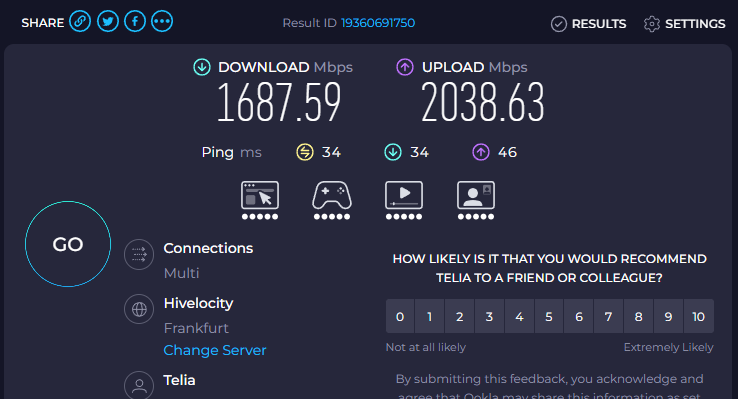Screen dimensions: 738x399
Task: Click the Connections heading text
Action: click(x=208, y=248)
